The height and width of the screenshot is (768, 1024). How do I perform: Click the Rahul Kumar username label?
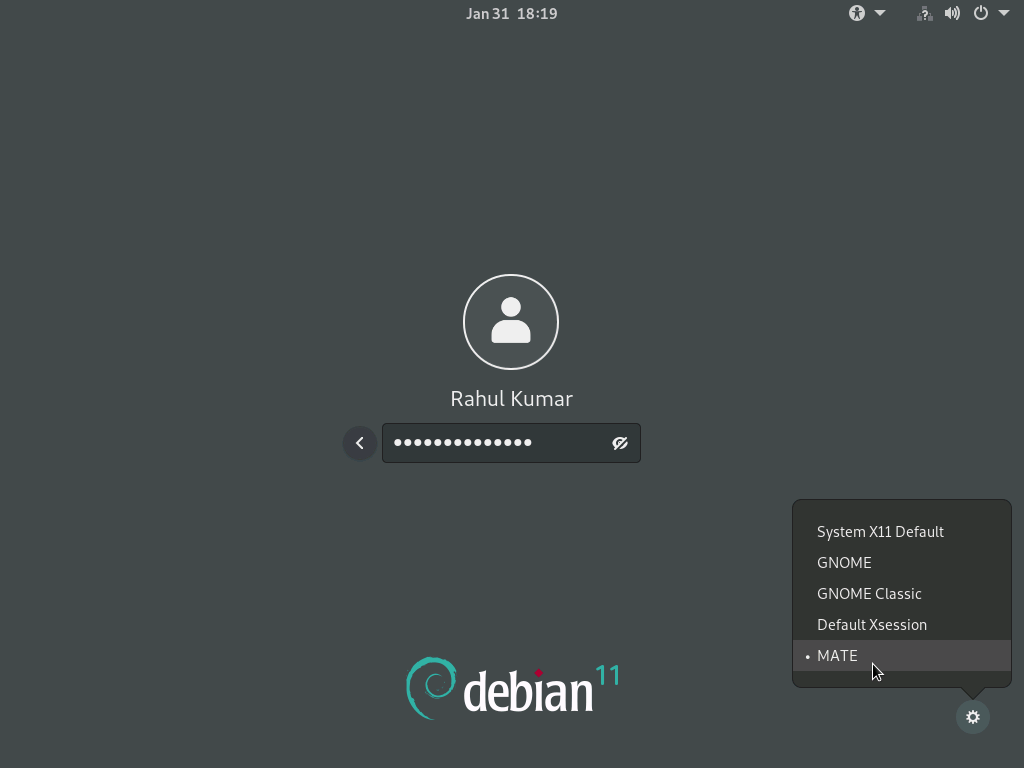point(511,398)
